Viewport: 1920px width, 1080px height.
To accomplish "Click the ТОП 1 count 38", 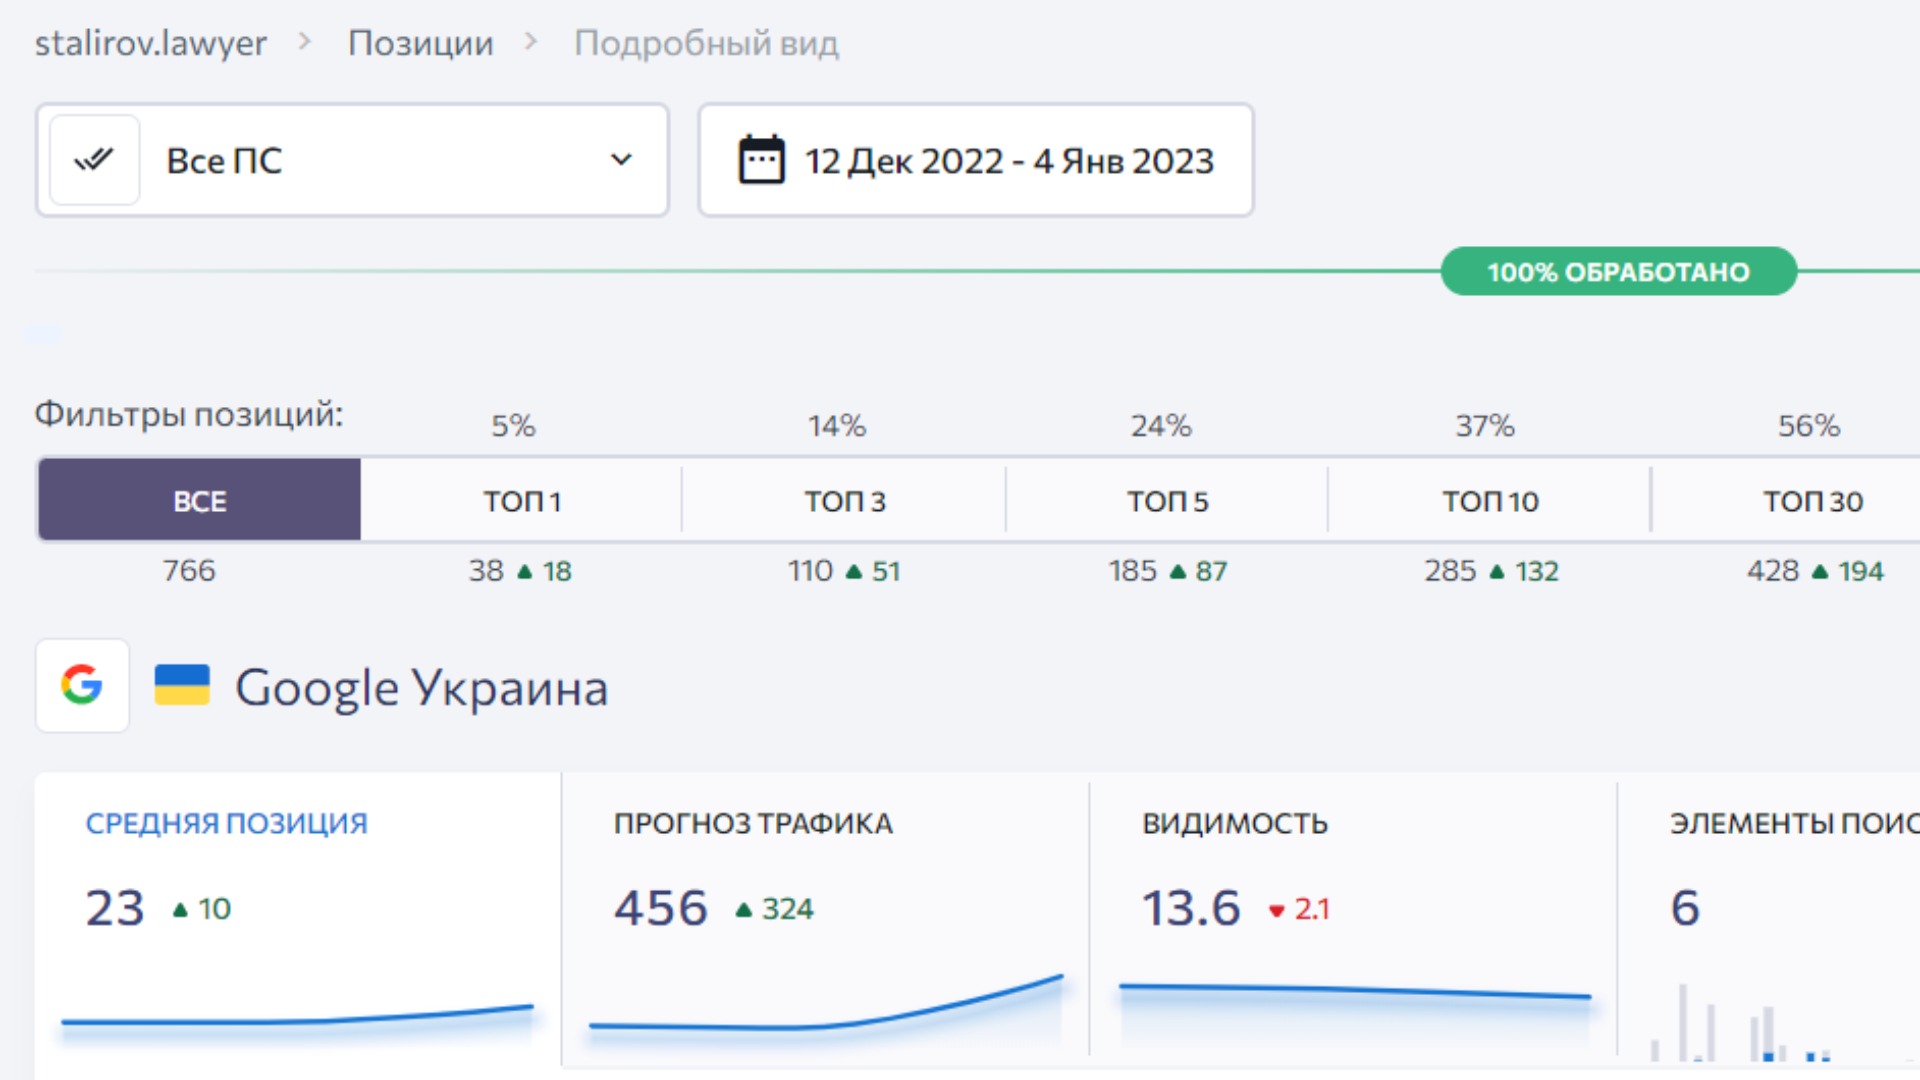I will [x=486, y=570].
